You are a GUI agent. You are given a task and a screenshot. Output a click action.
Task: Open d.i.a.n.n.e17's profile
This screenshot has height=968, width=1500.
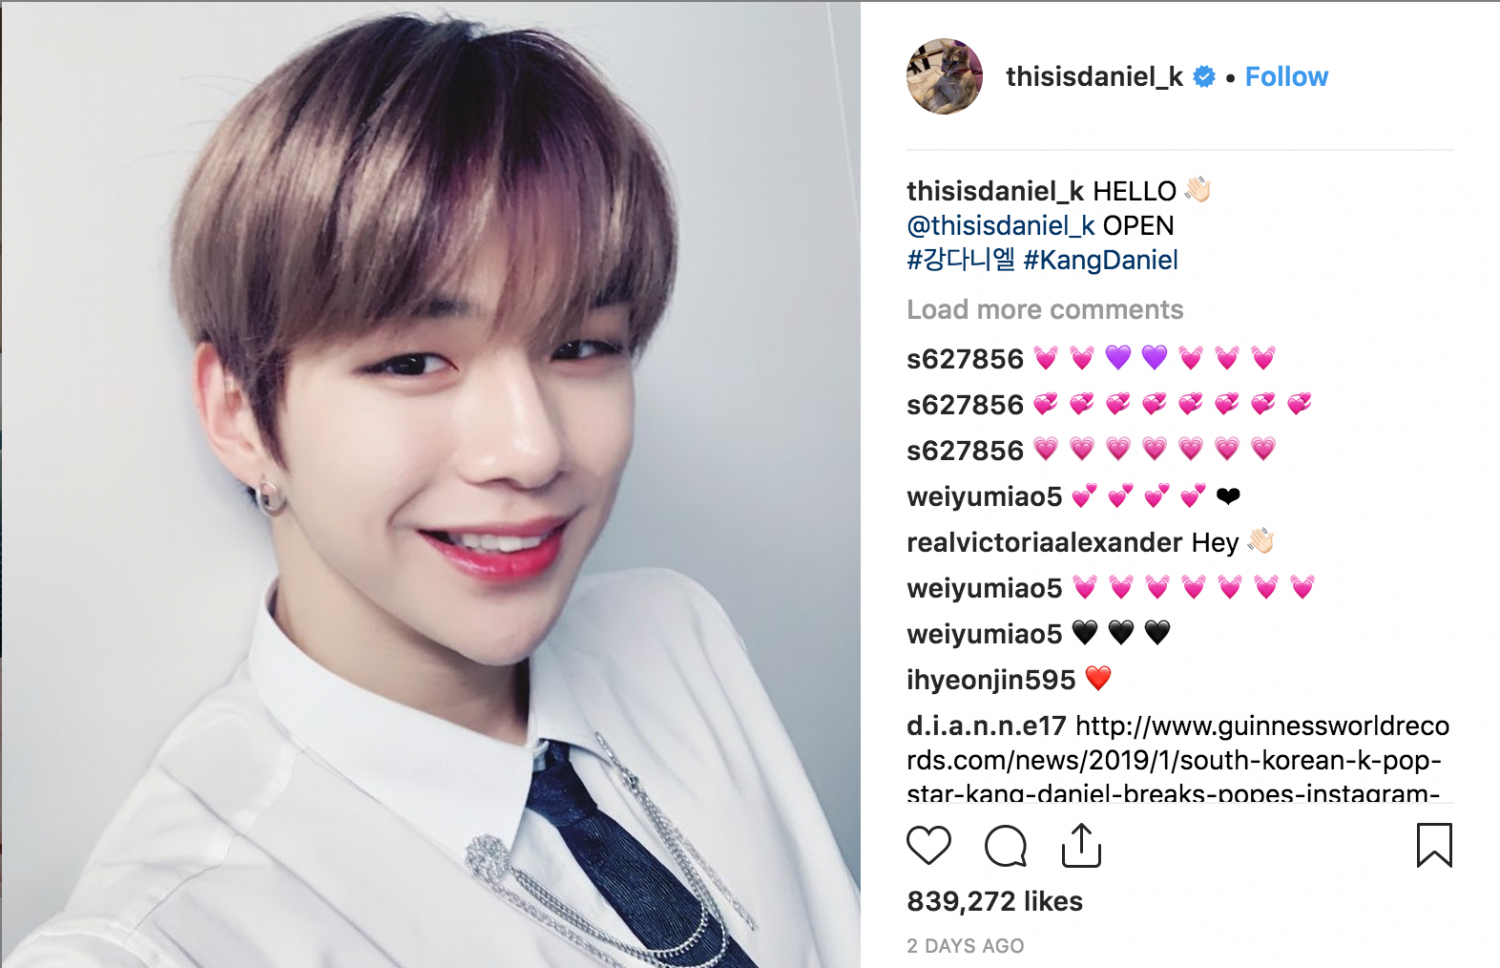[x=987, y=726]
